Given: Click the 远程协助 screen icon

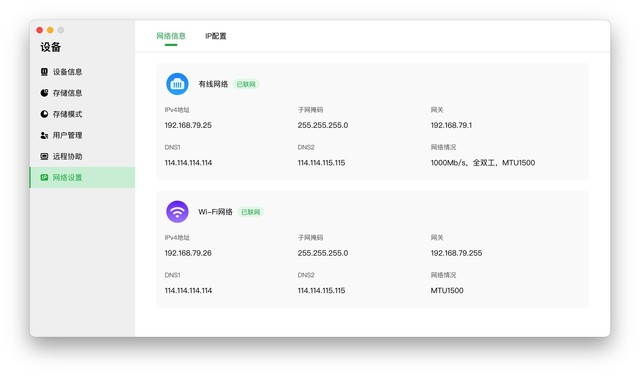Looking at the screenshot, I should click(44, 156).
